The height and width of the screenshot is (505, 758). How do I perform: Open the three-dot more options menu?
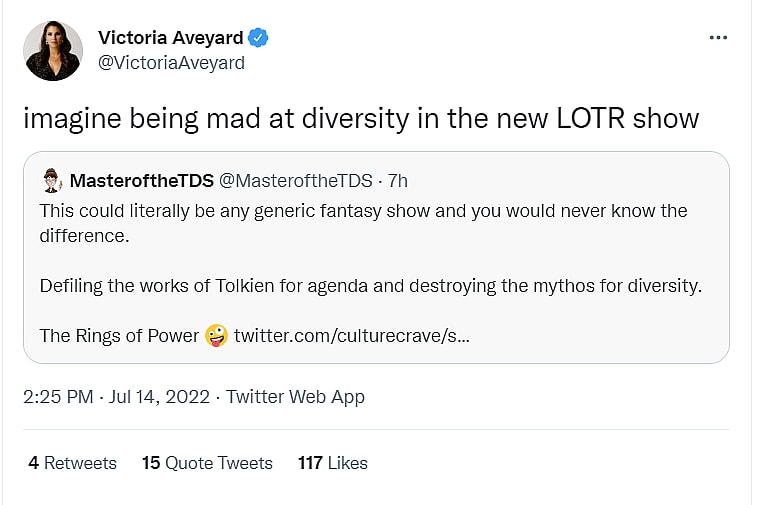[x=718, y=38]
